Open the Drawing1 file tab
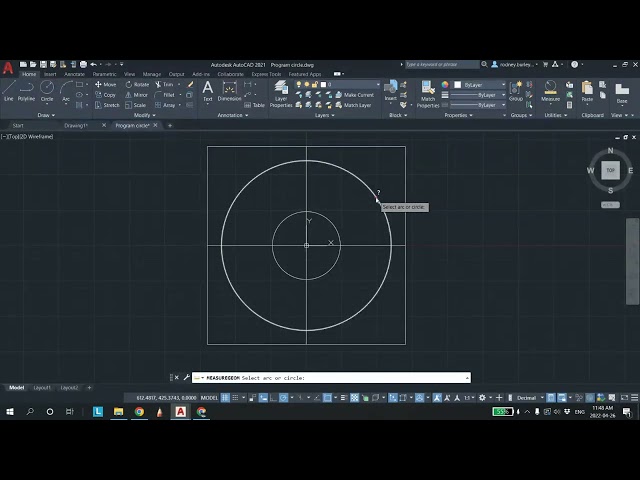 coord(76,125)
